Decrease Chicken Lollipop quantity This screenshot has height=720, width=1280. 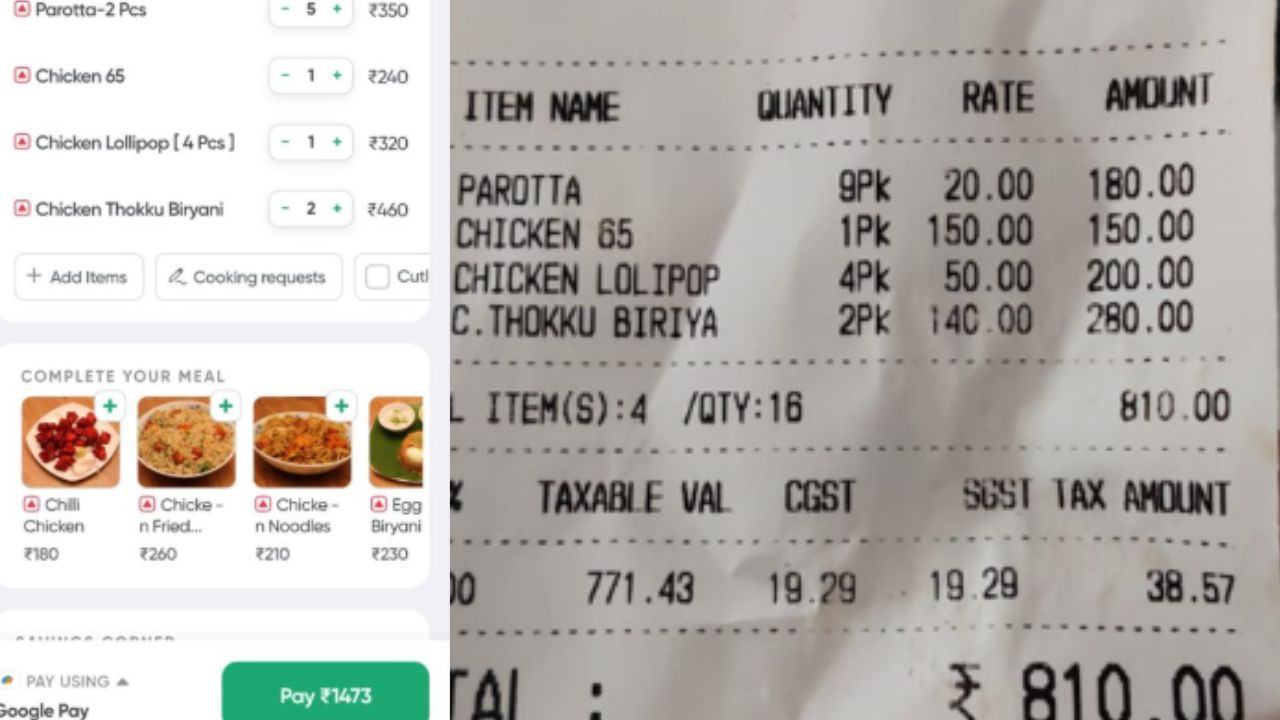pos(285,142)
